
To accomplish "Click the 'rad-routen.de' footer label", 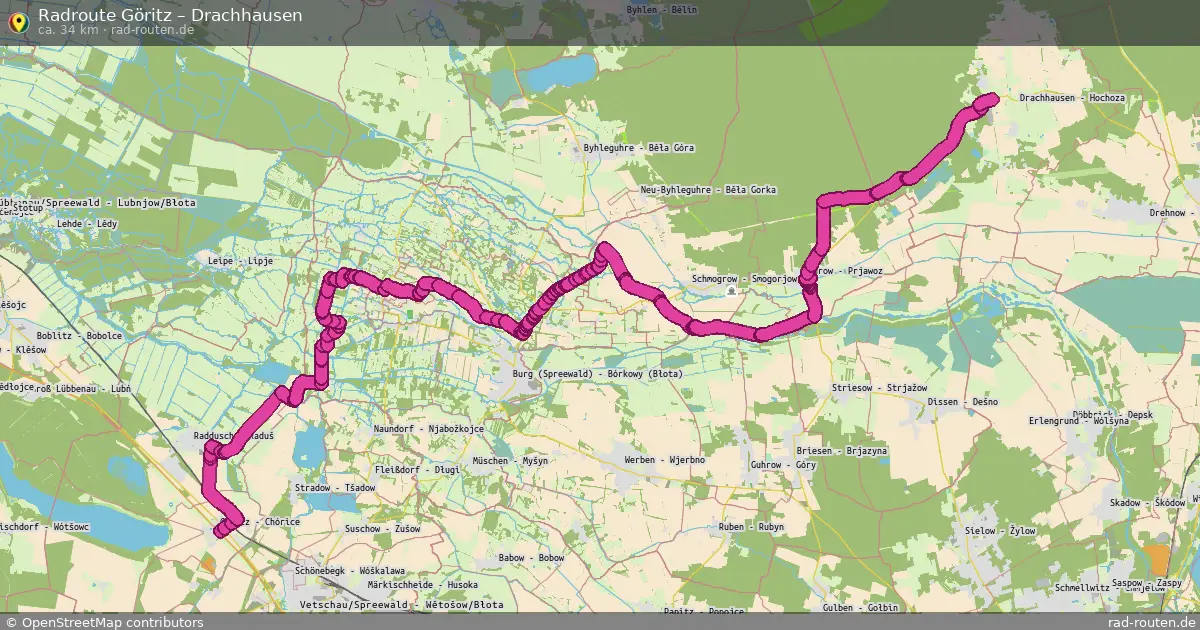I will point(1152,622).
